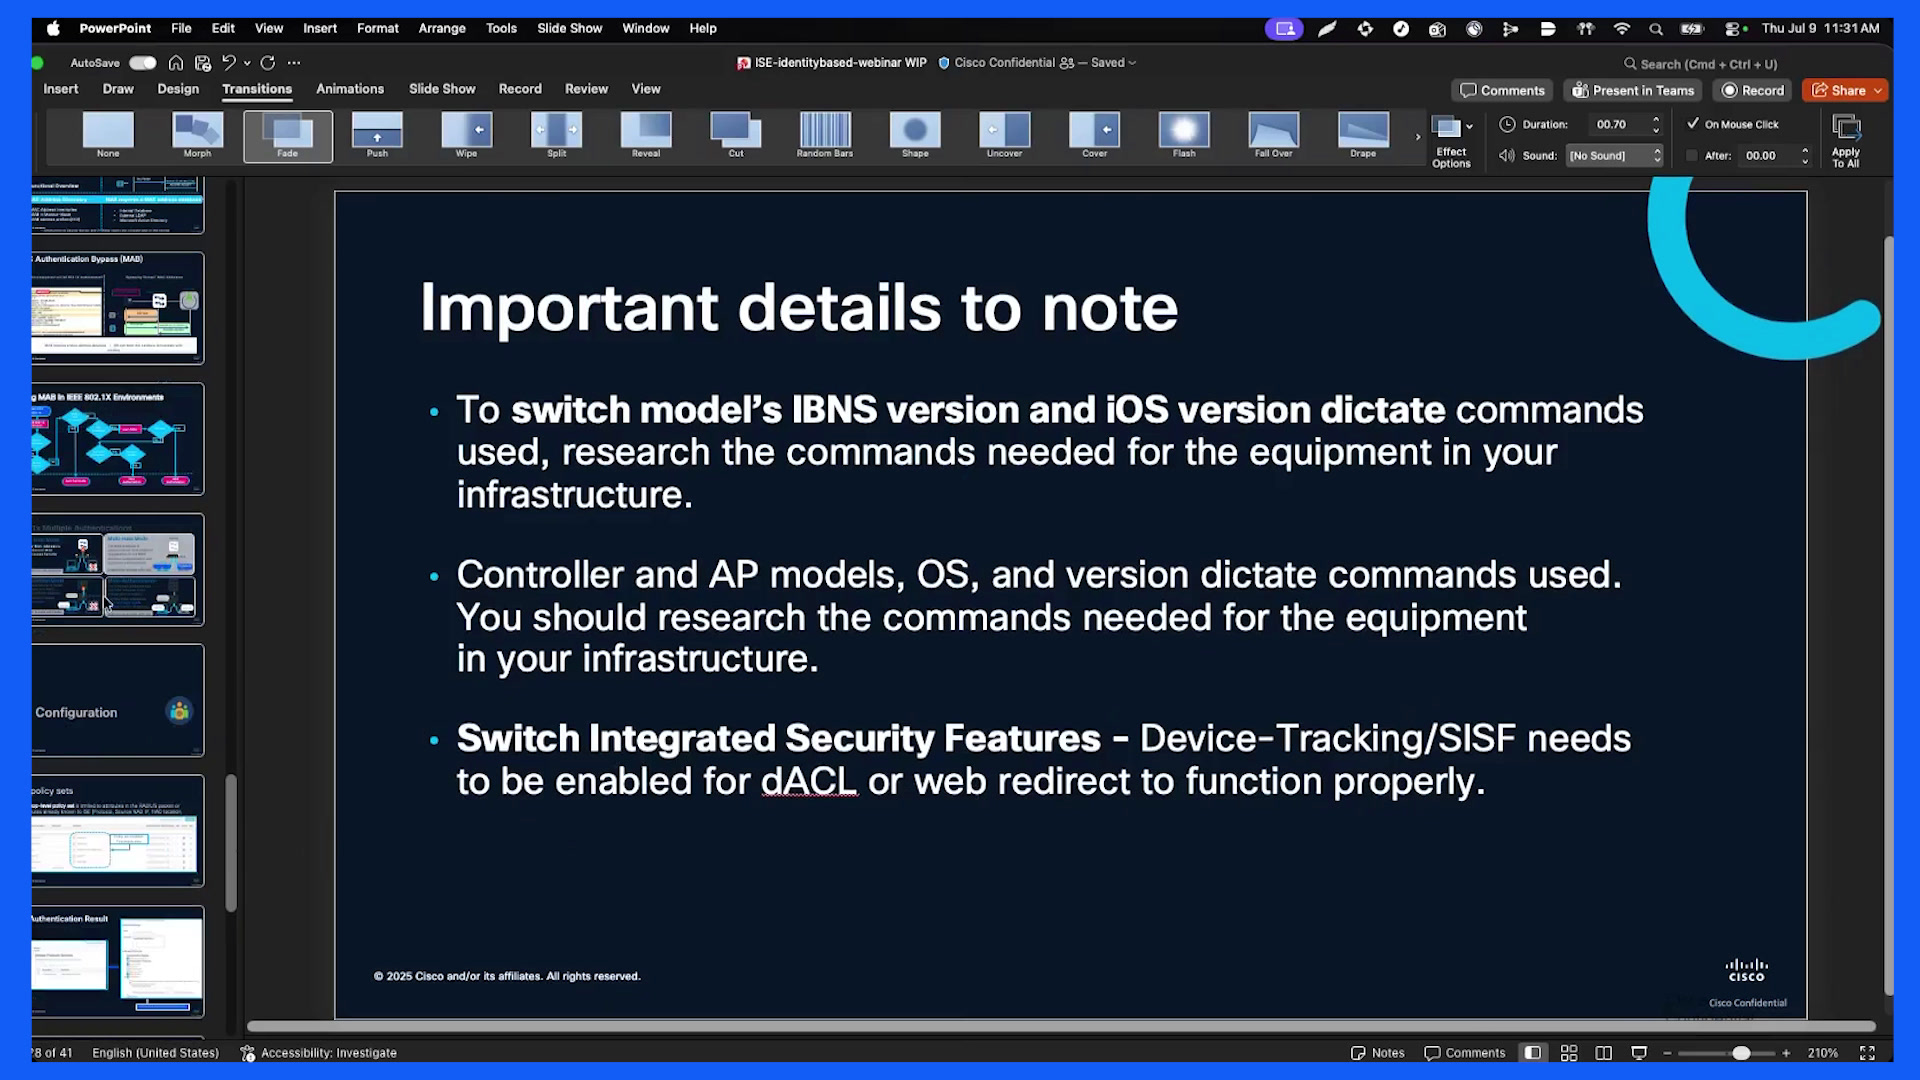Image resolution: width=1920 pixels, height=1080 pixels.
Task: Adjust the zoom slider handle
Action: coord(1741,1053)
